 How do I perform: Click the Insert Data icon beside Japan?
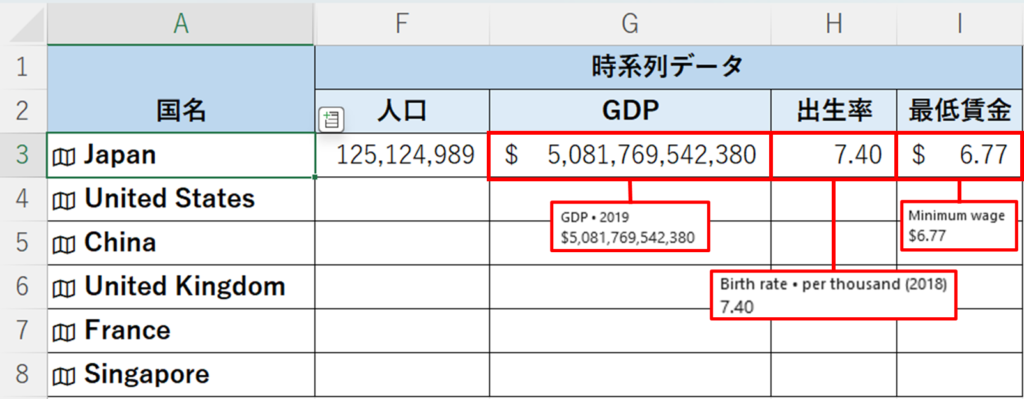pos(331,120)
